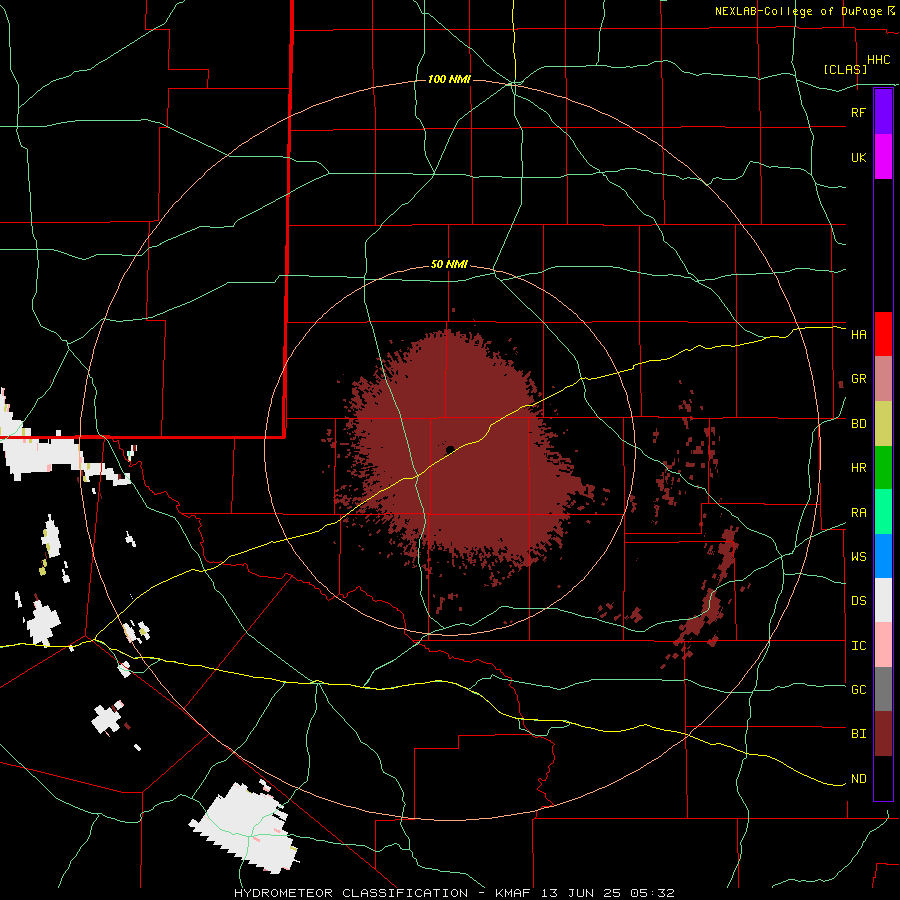The width and height of the screenshot is (900, 900).
Task: Click the DS white legend color block
Action: tap(883, 600)
